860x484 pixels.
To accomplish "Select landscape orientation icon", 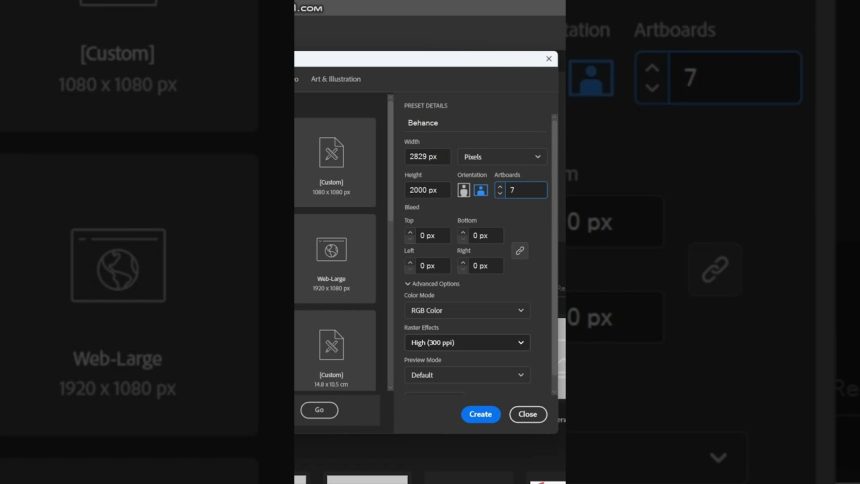I will [480, 190].
